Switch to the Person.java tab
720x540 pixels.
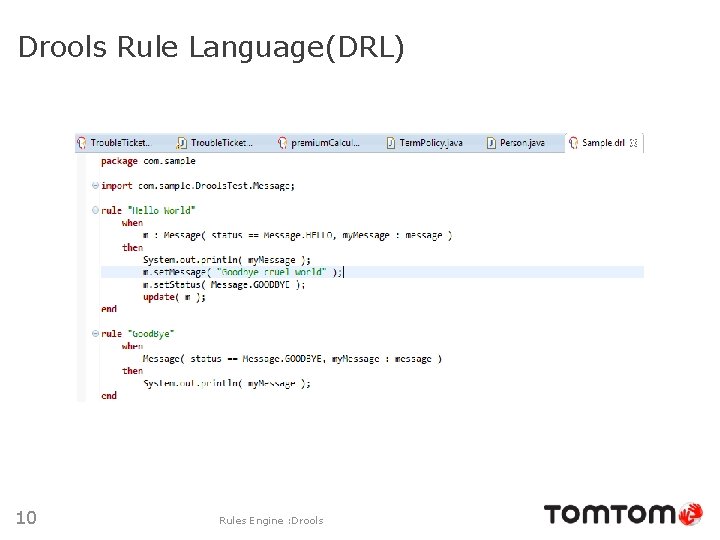pyautogui.click(x=516, y=143)
